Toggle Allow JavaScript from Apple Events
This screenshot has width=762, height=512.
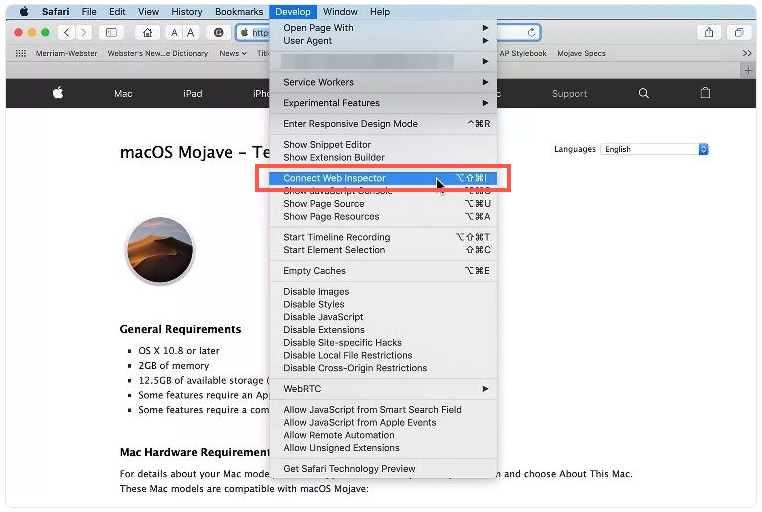[x=383, y=423]
